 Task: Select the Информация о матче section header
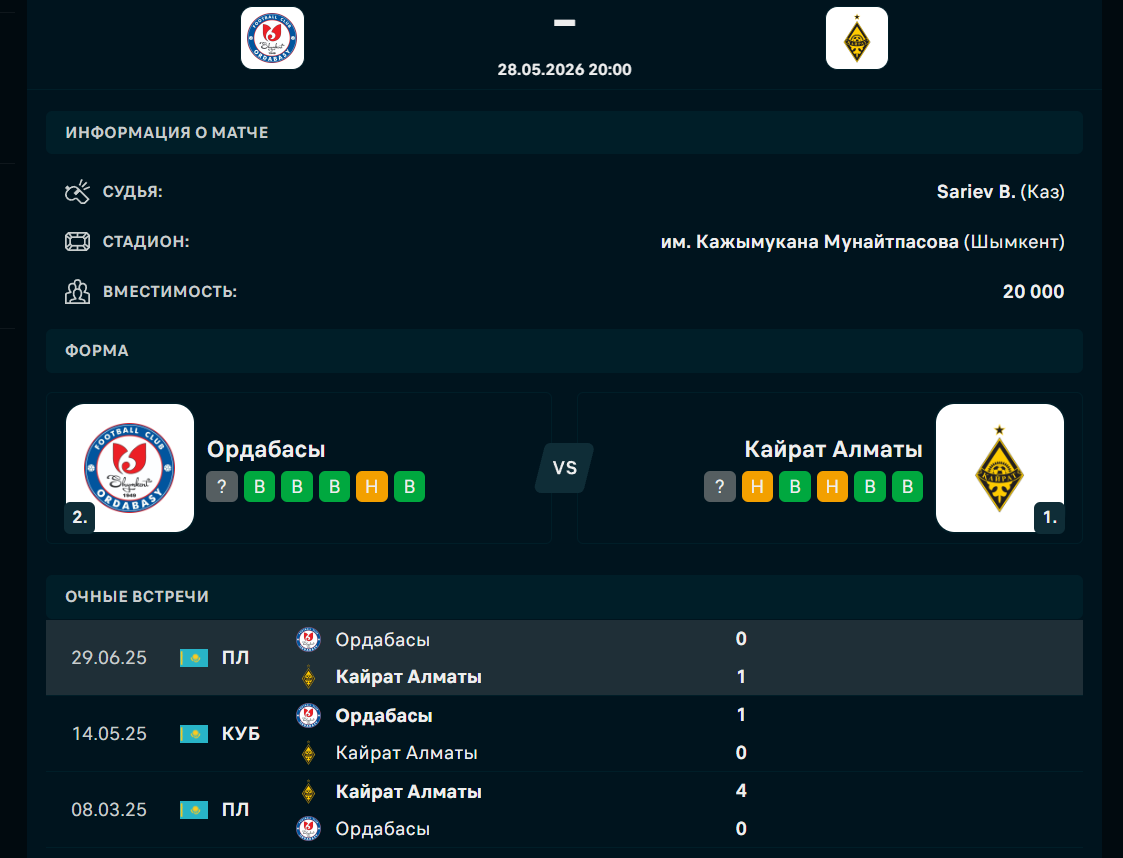[x=564, y=132]
